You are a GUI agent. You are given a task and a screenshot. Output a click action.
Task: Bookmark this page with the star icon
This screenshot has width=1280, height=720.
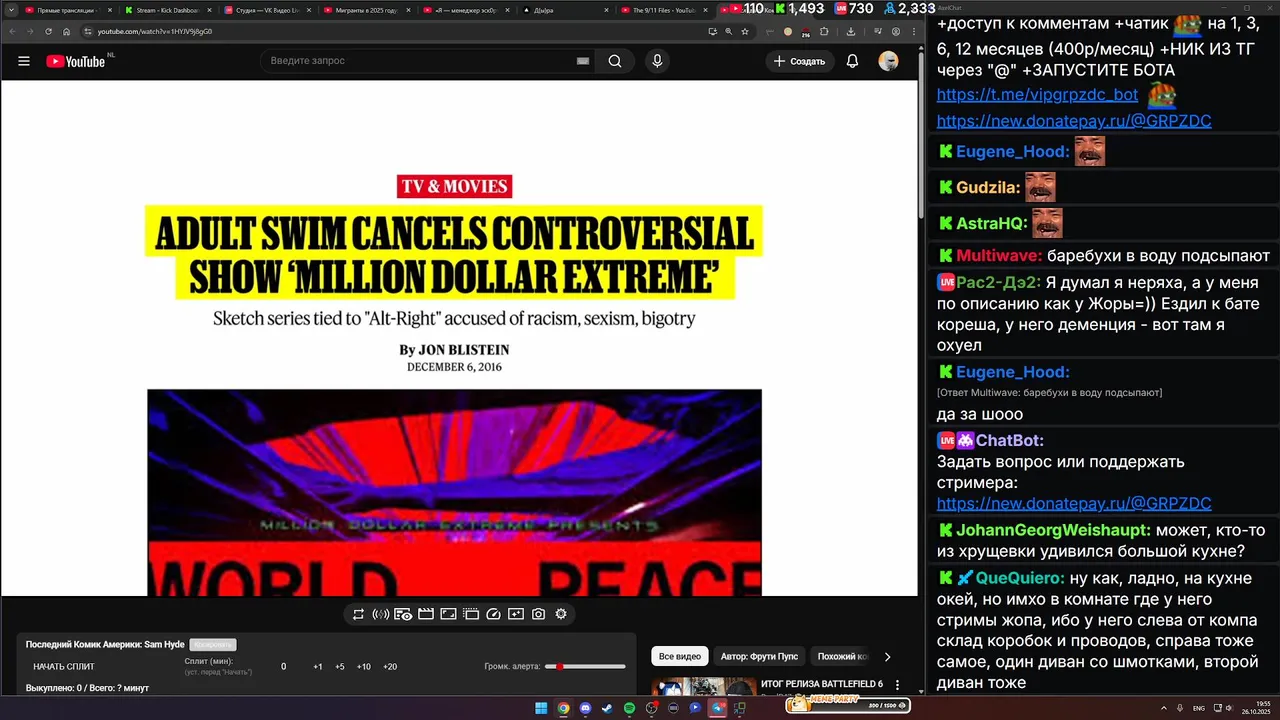[744, 31]
